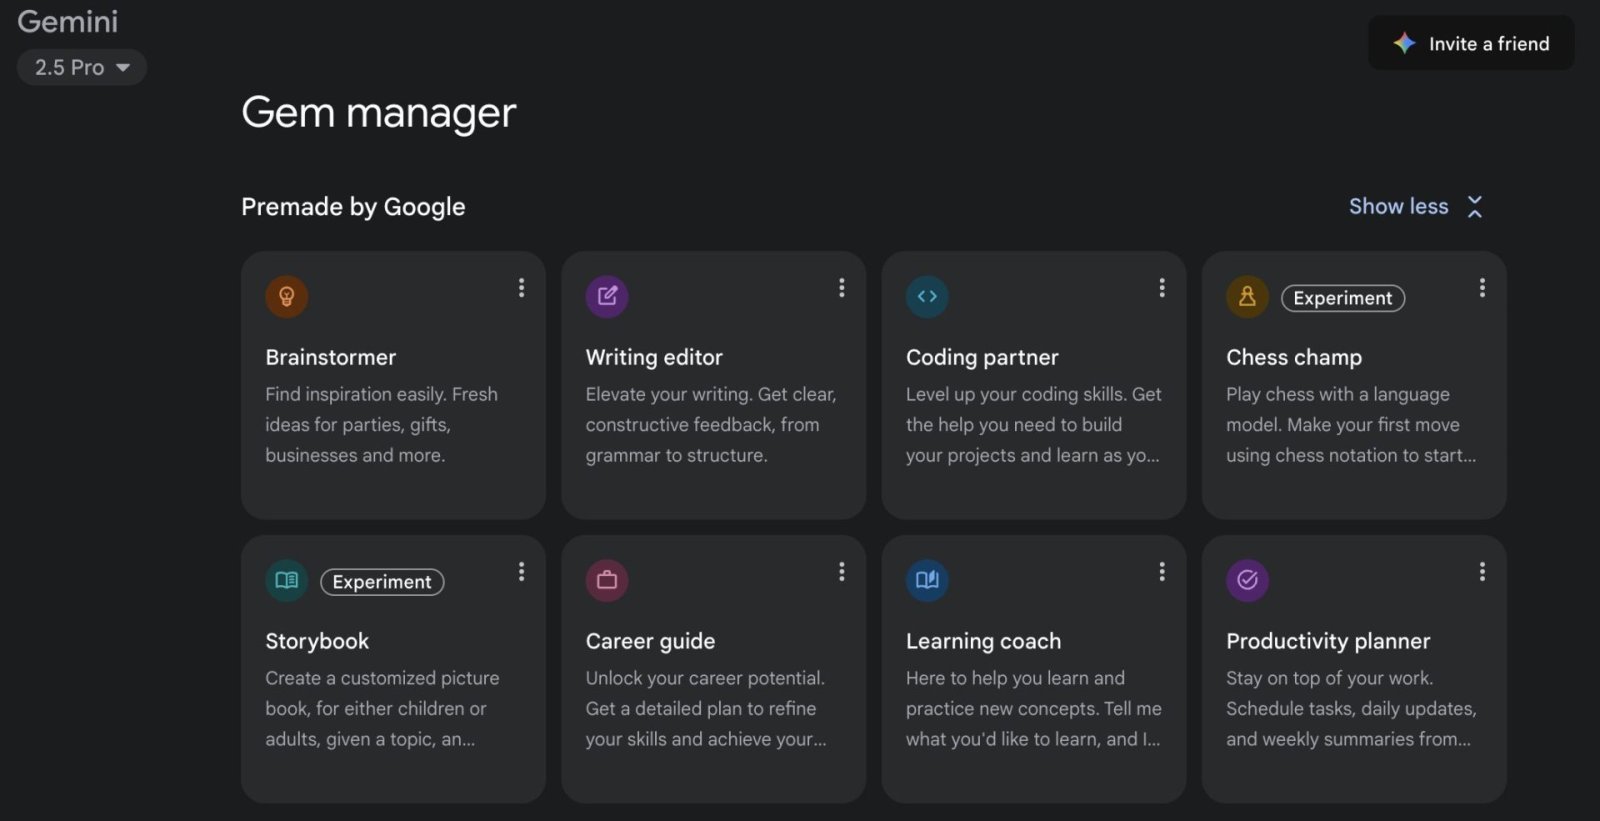Screen dimensions: 1600x821
Task: Click the Experiment badge on Storybook
Action: pos(382,582)
